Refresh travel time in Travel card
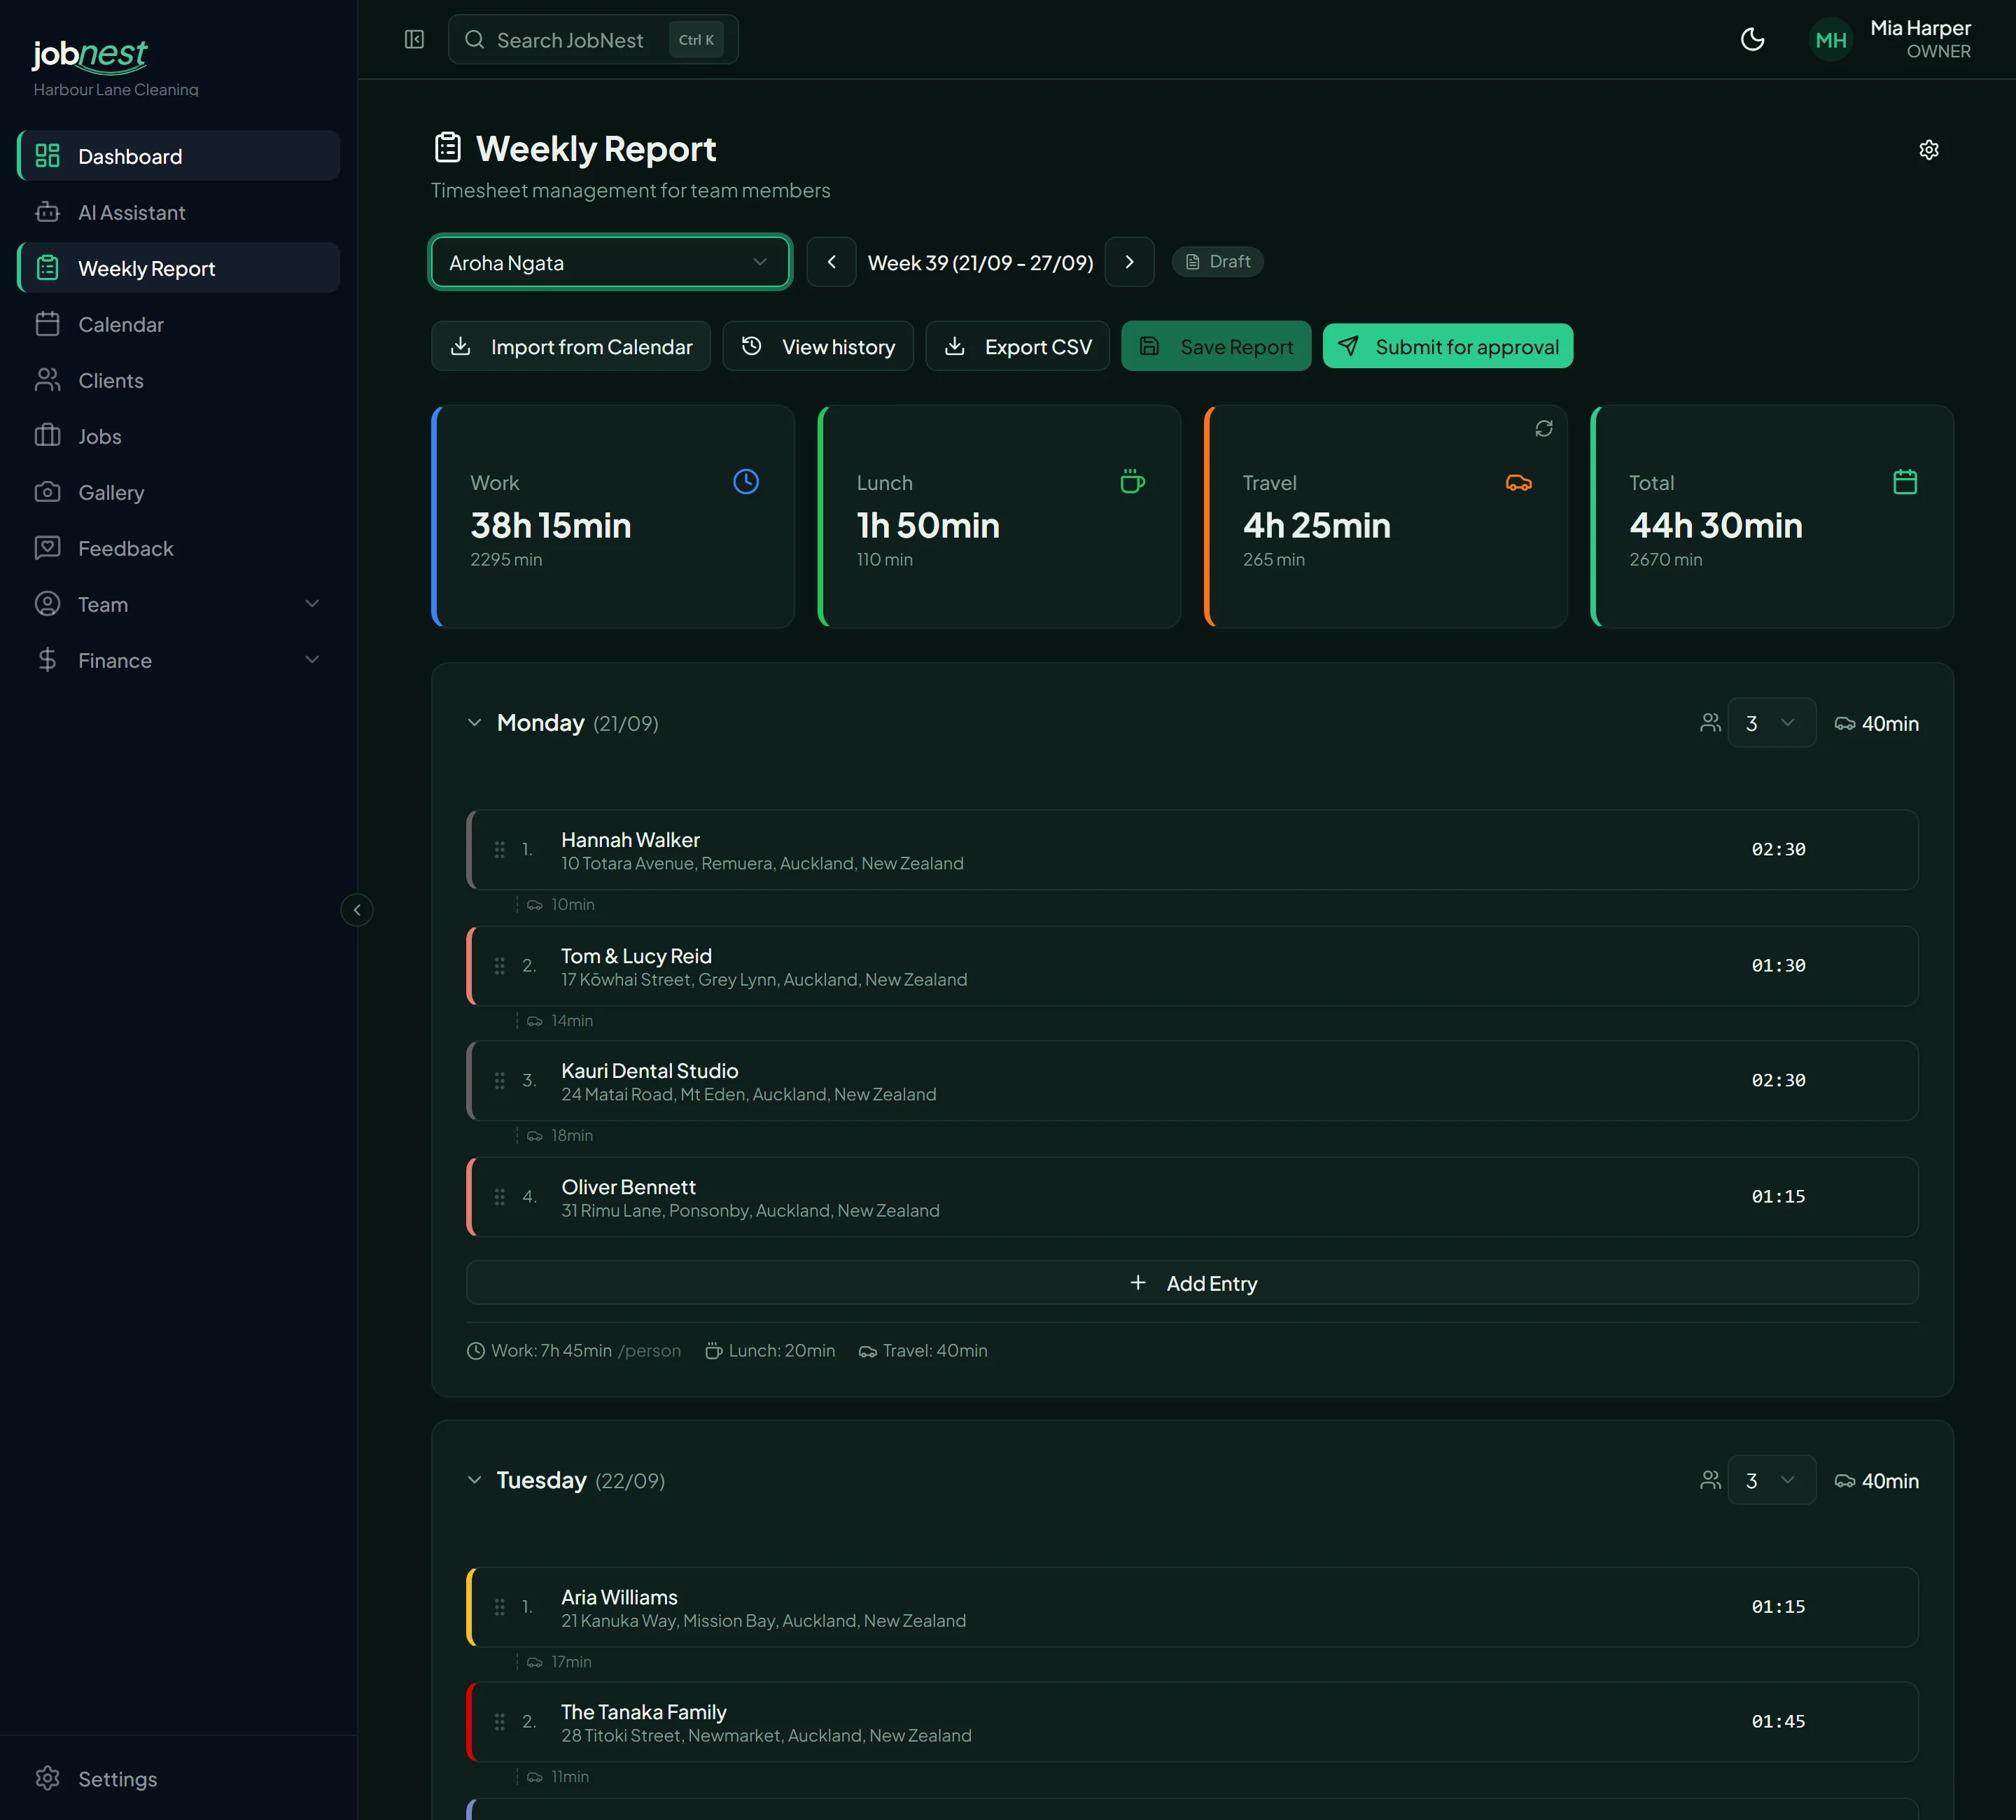 (x=1544, y=428)
